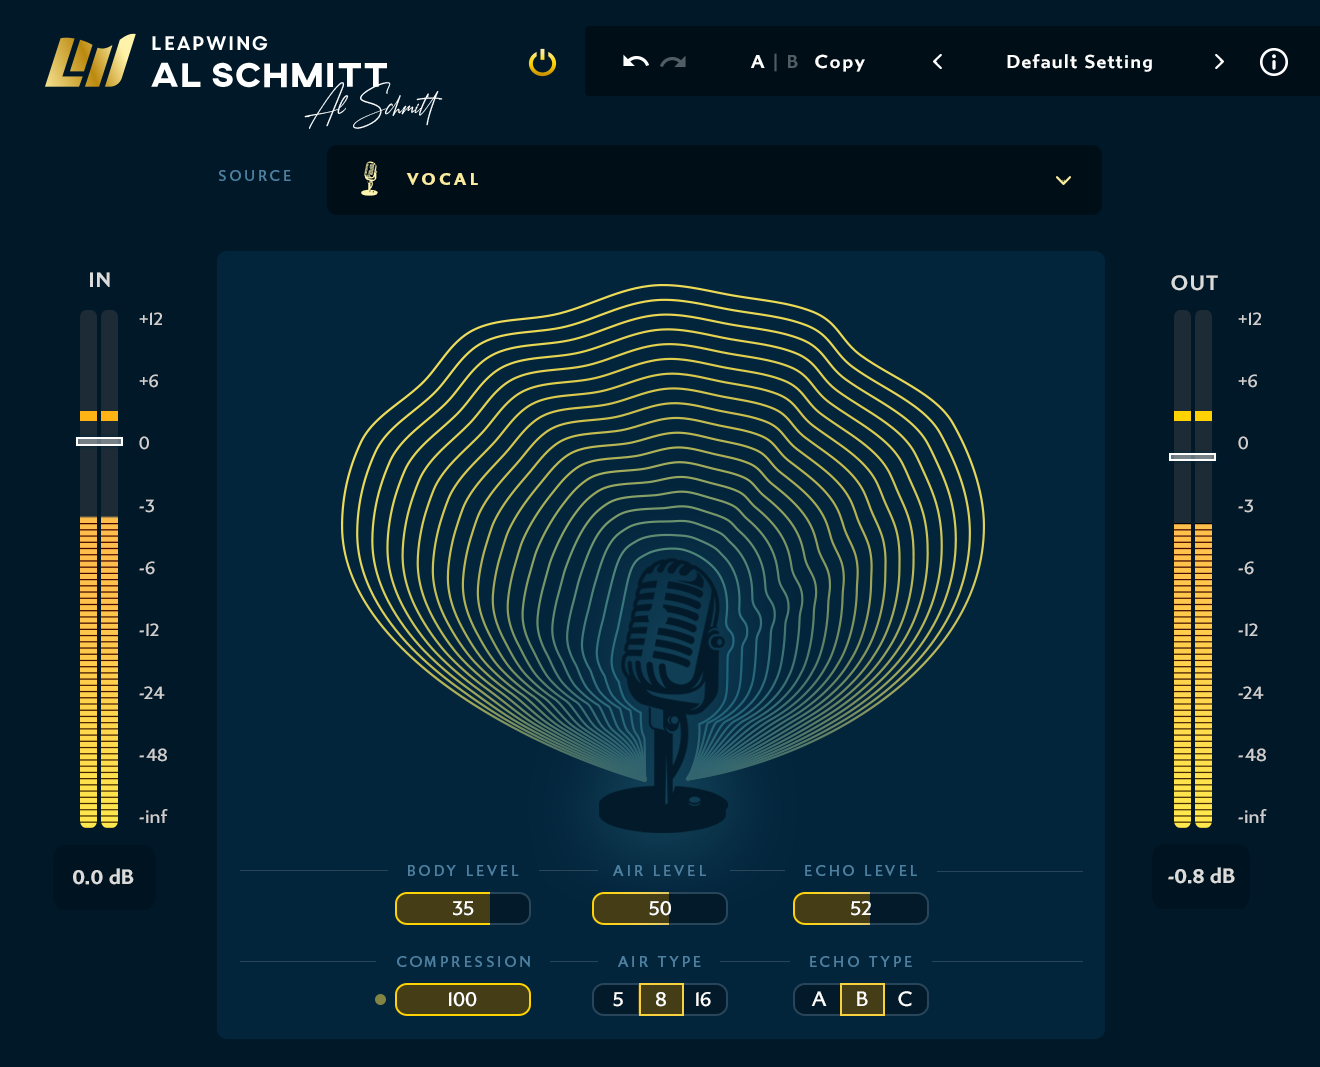This screenshot has height=1067, width=1320.
Task: Switch to preset slot B
Action: coord(791,62)
